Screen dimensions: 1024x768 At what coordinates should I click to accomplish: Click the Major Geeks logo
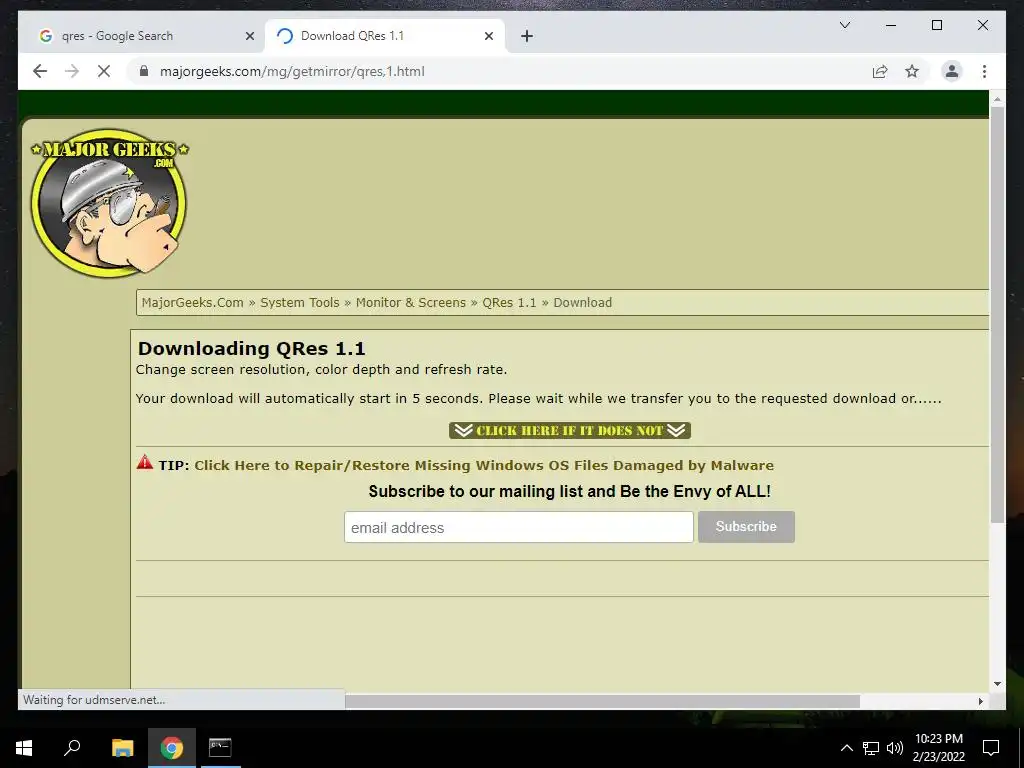[x=109, y=202]
